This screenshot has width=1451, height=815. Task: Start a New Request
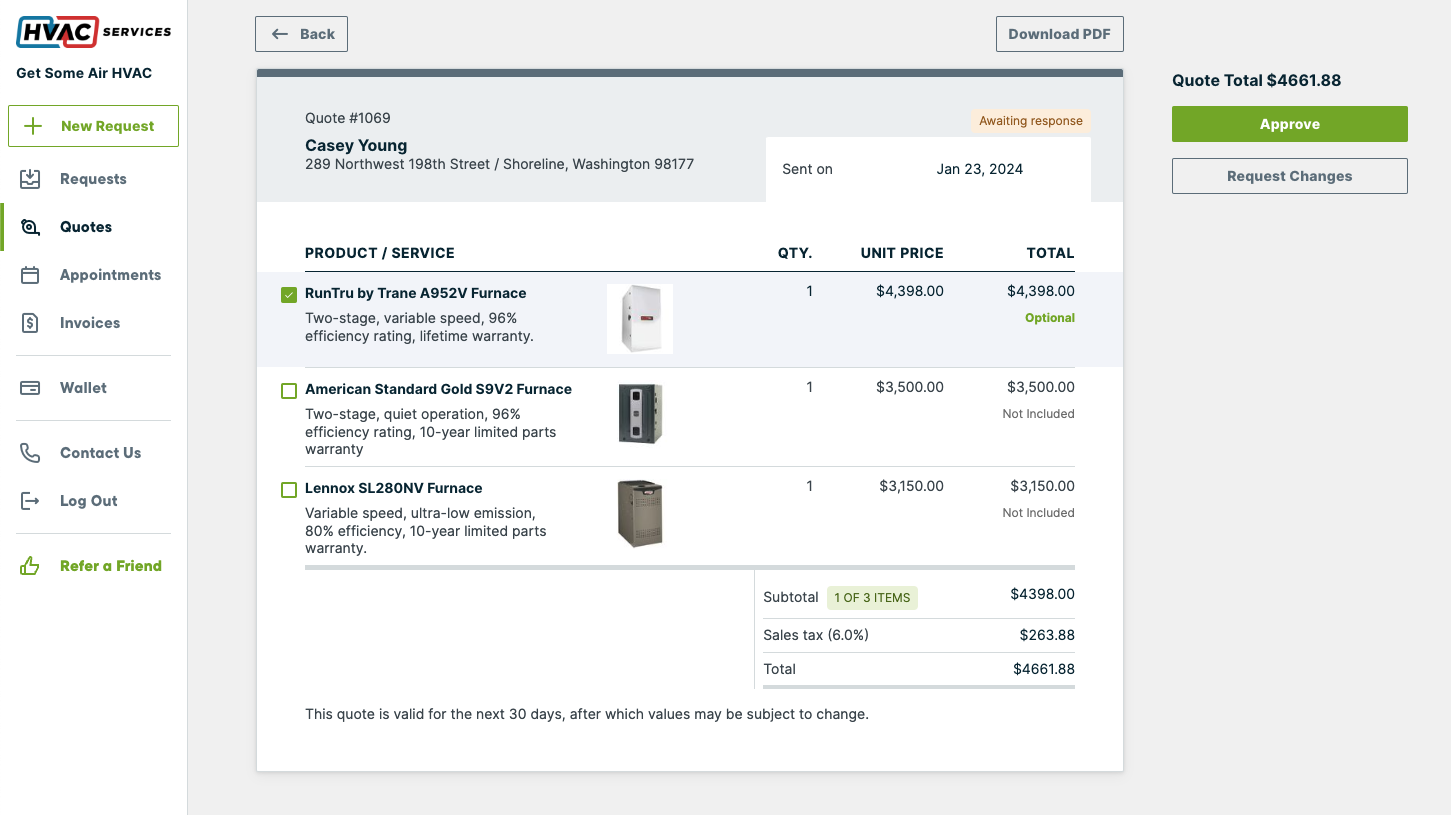point(93,126)
